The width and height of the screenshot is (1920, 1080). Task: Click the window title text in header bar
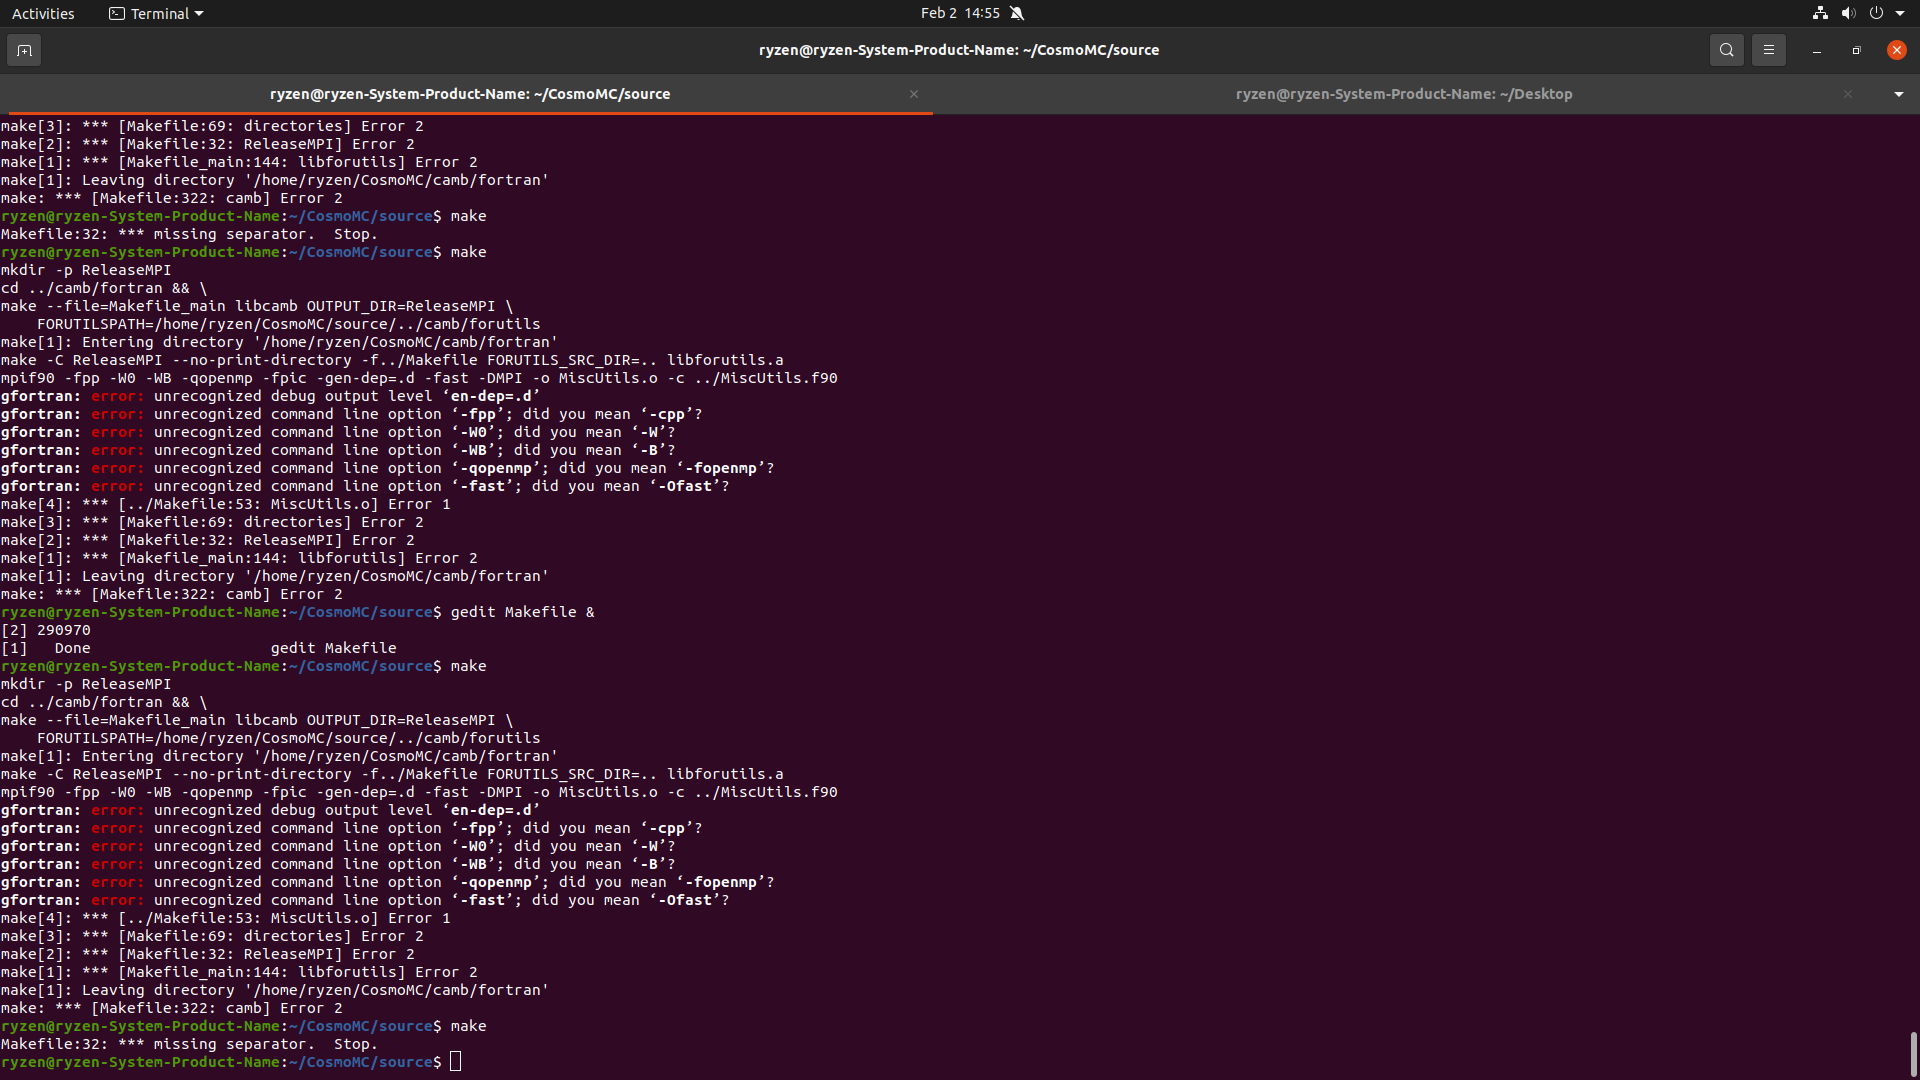coord(959,50)
